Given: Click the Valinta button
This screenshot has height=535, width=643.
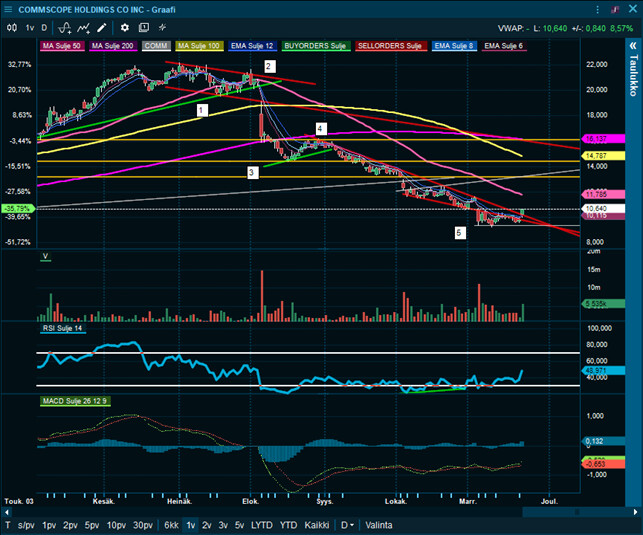Looking at the screenshot, I should pyautogui.click(x=379, y=524).
